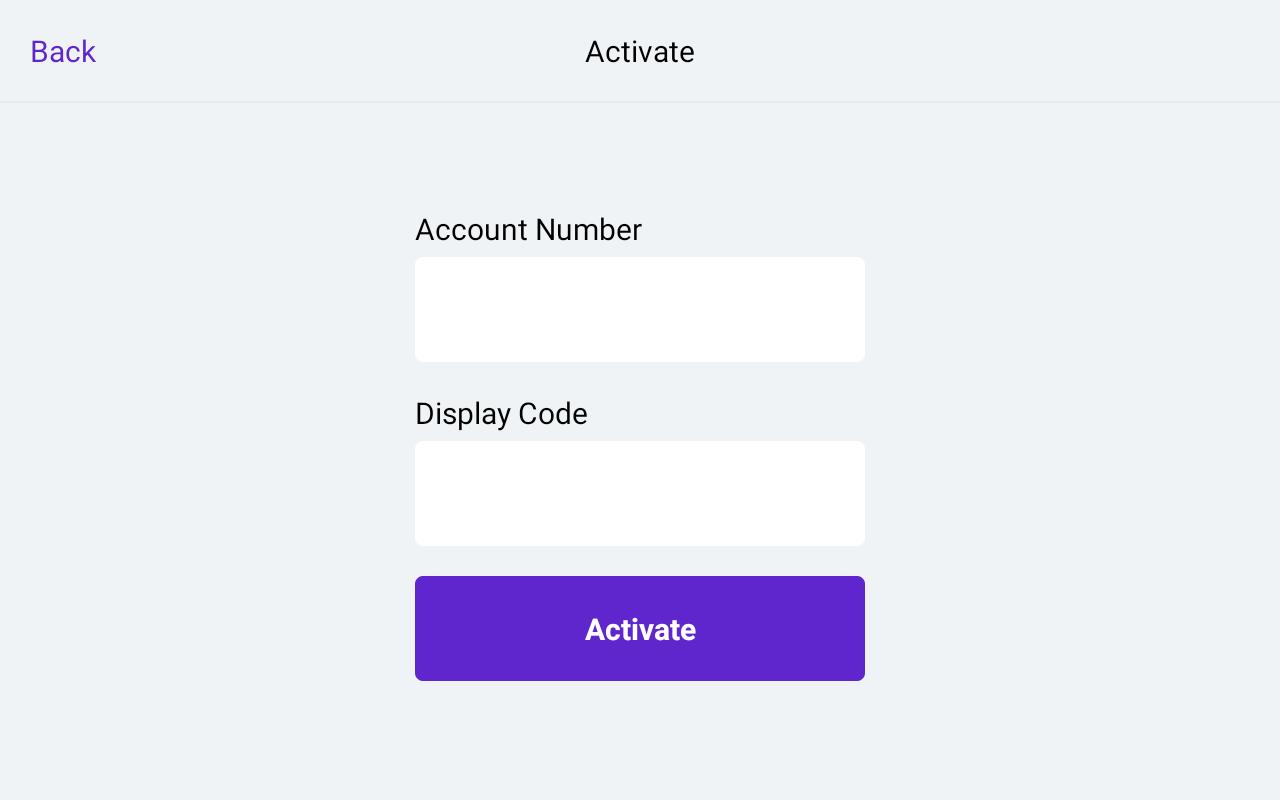Return to previous screen using Back
This screenshot has width=1280, height=800.
click(62, 51)
